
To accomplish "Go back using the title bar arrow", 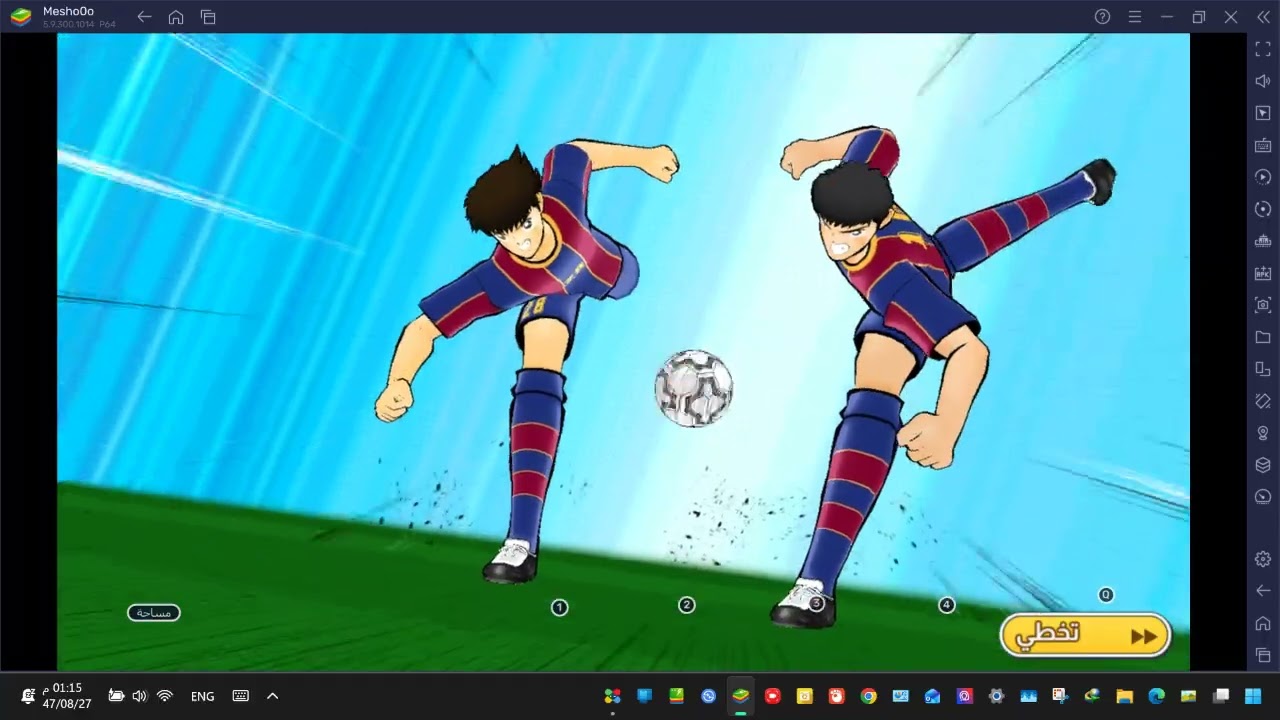I will click(x=144, y=17).
